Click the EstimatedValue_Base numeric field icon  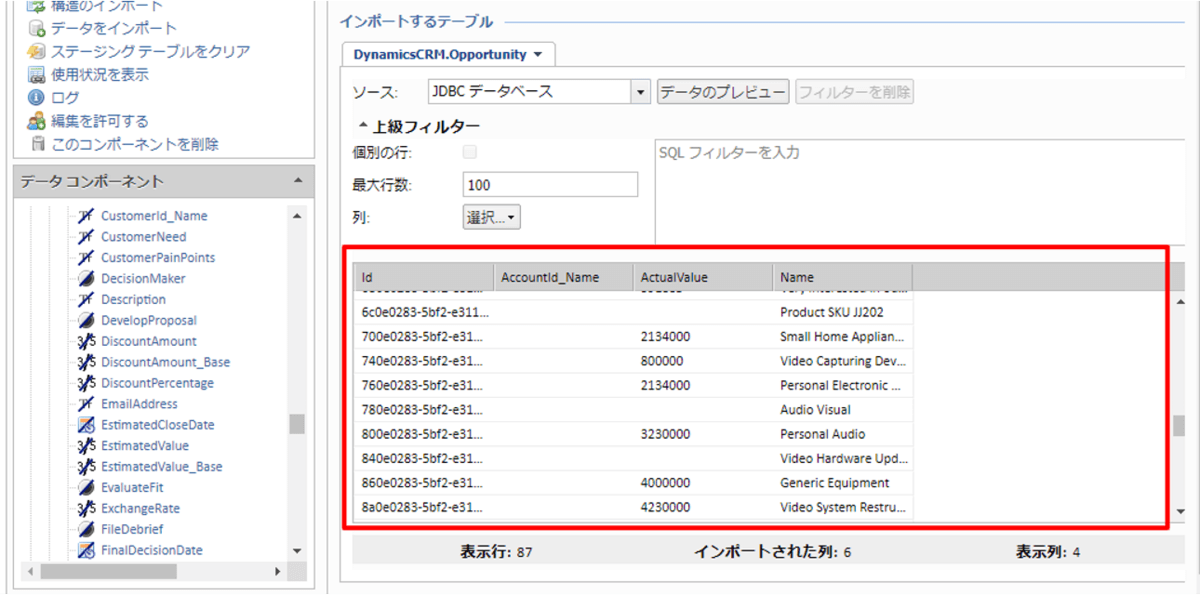coord(86,467)
